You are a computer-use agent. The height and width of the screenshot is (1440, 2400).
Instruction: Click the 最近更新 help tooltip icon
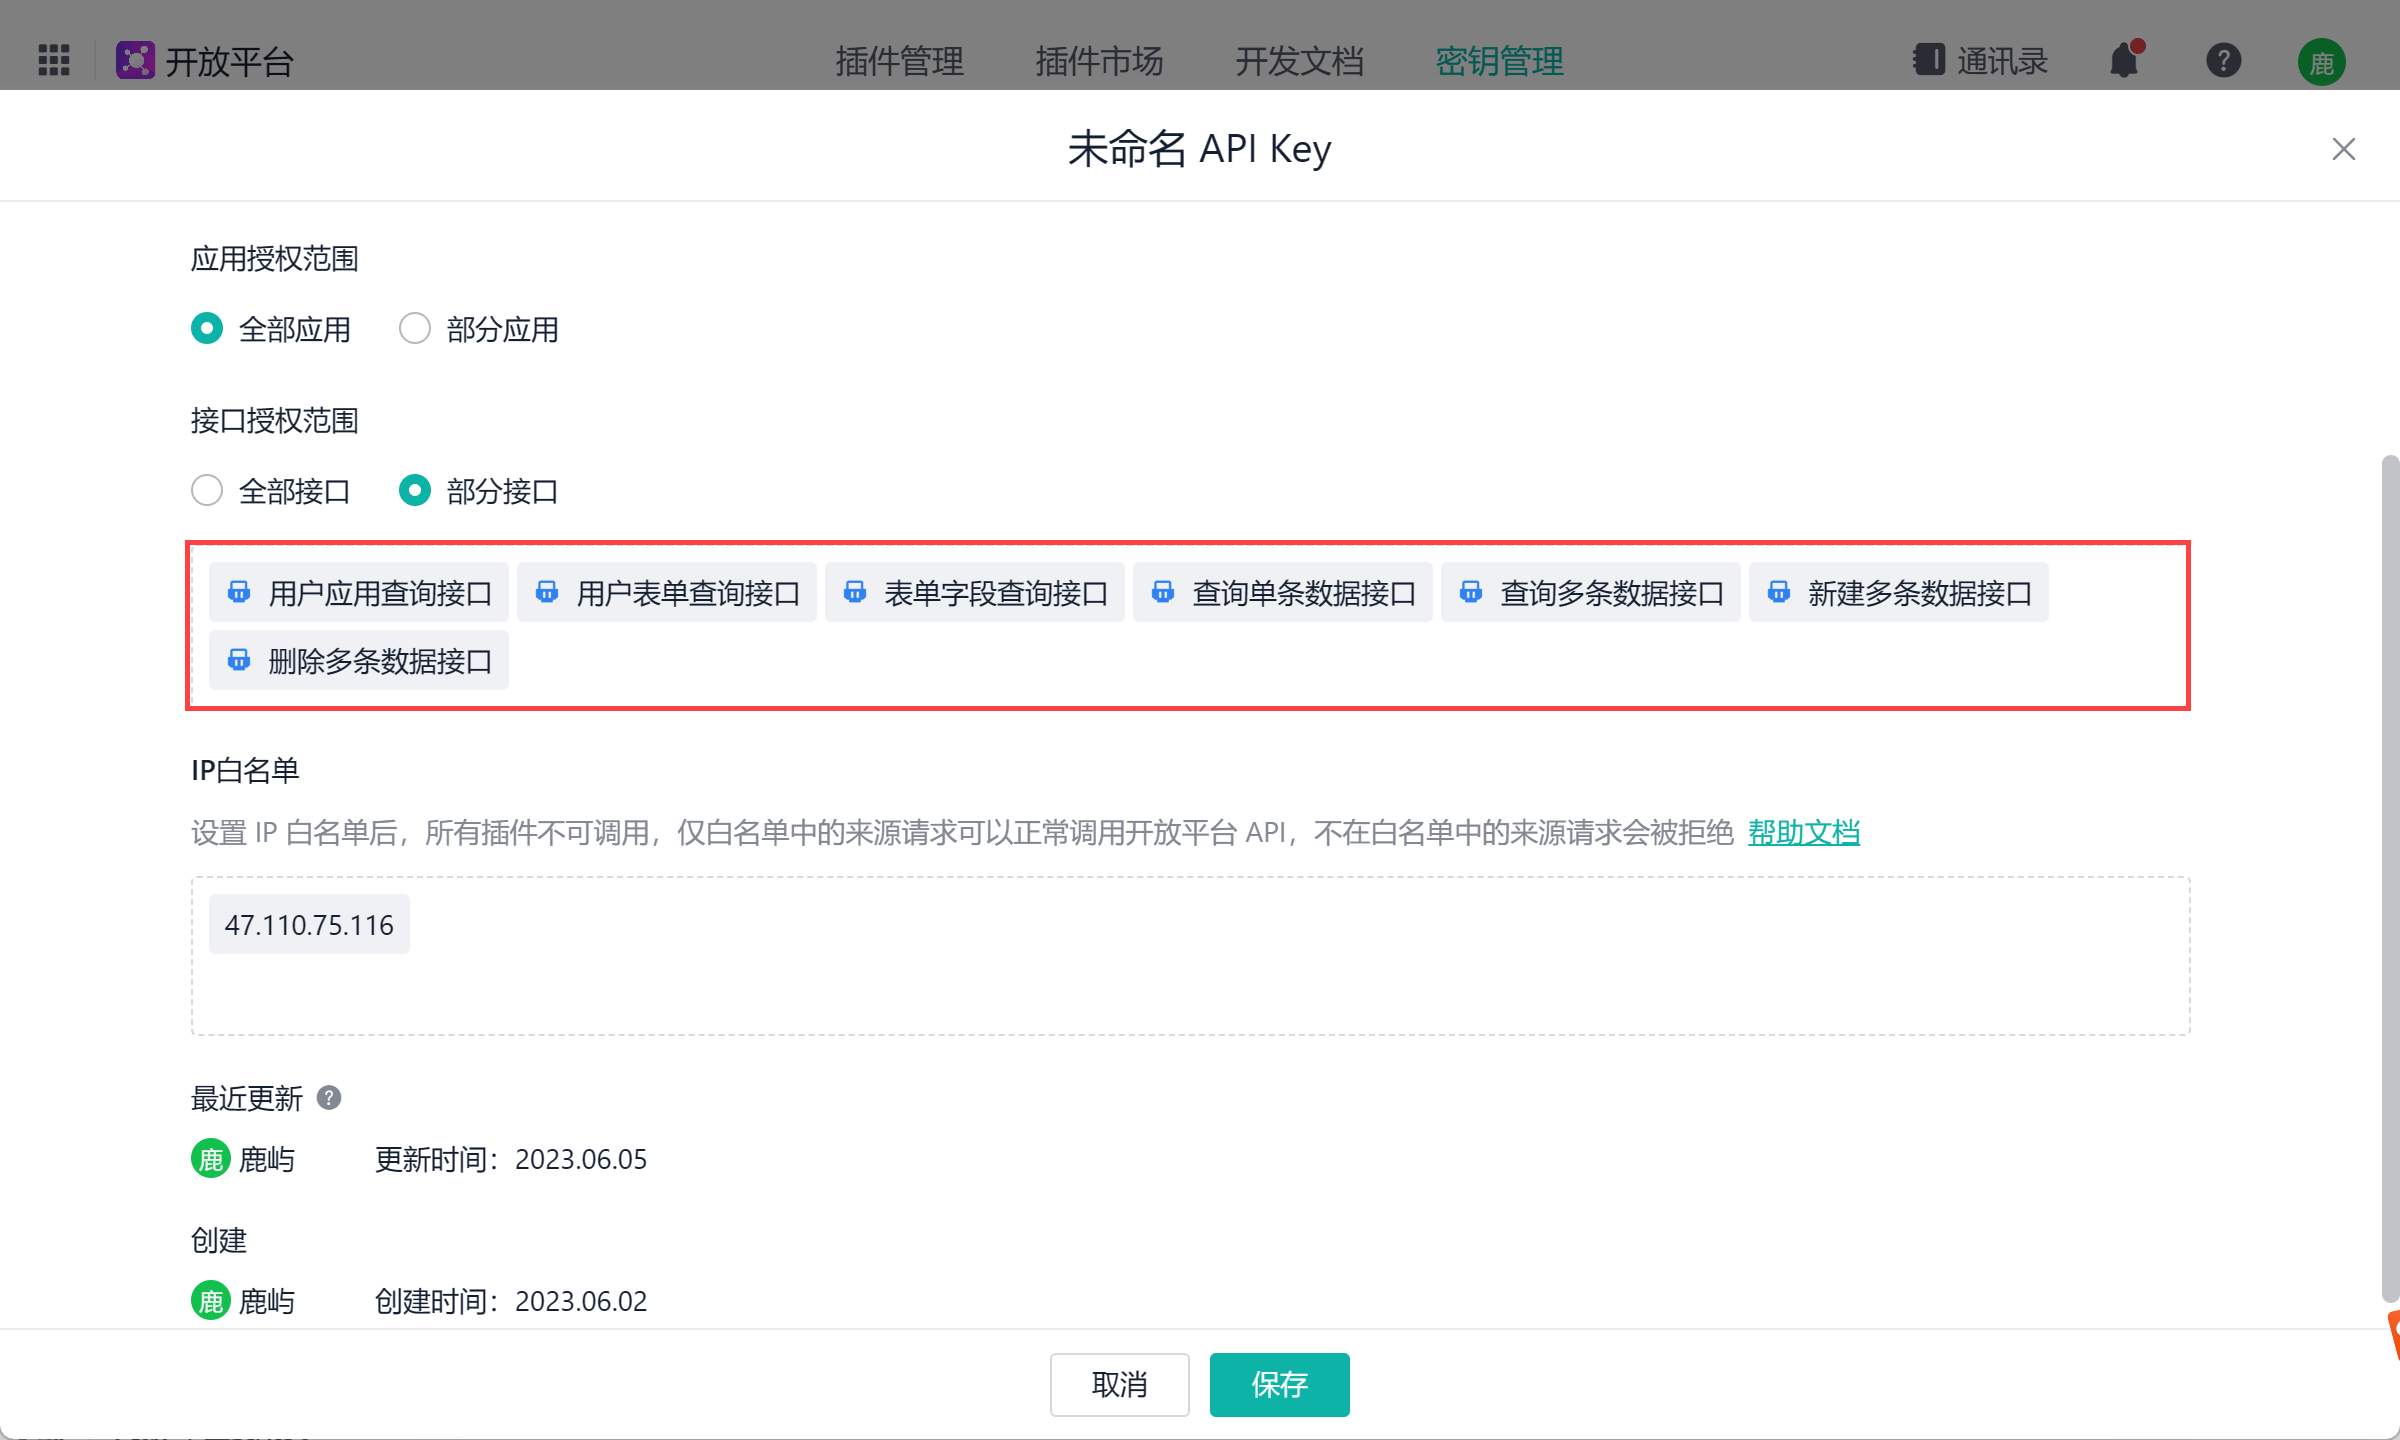click(x=329, y=1098)
